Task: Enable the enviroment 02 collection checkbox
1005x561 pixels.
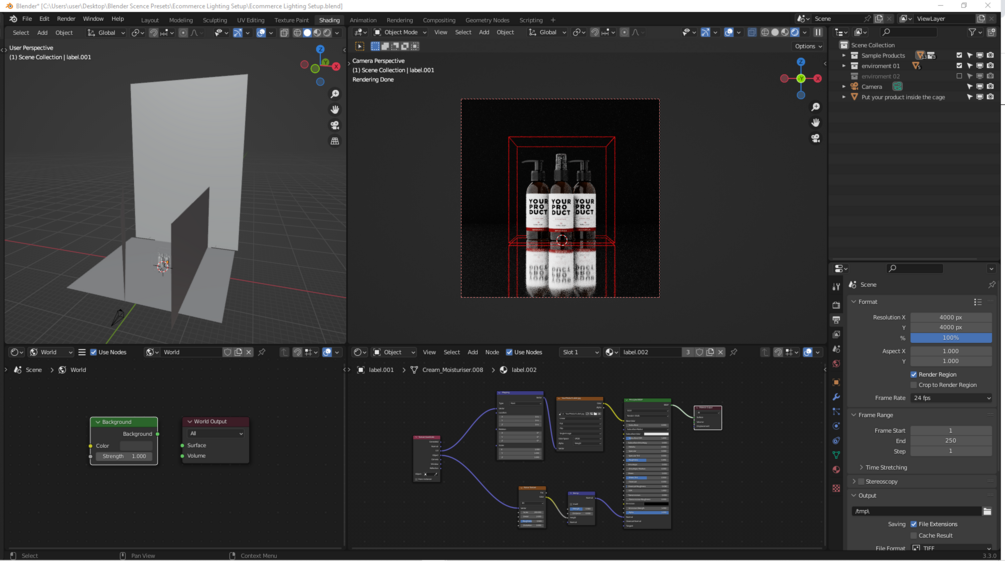Action: click(959, 76)
